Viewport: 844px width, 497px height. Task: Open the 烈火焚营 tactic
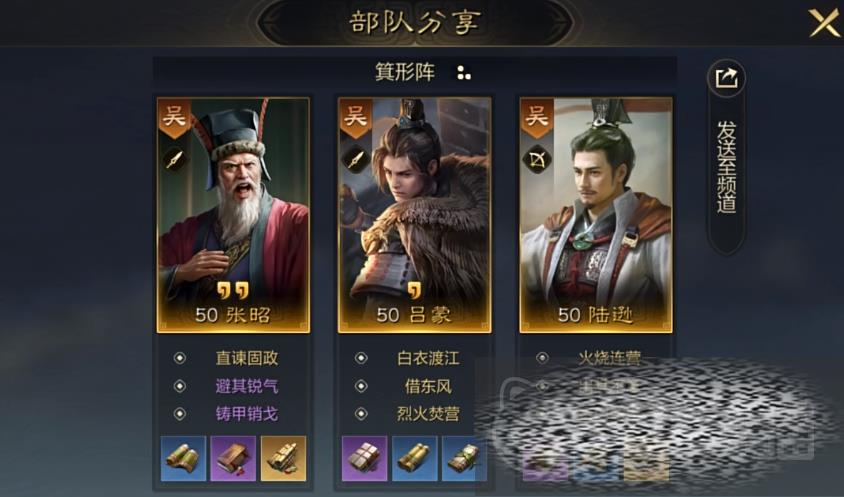tap(428, 414)
